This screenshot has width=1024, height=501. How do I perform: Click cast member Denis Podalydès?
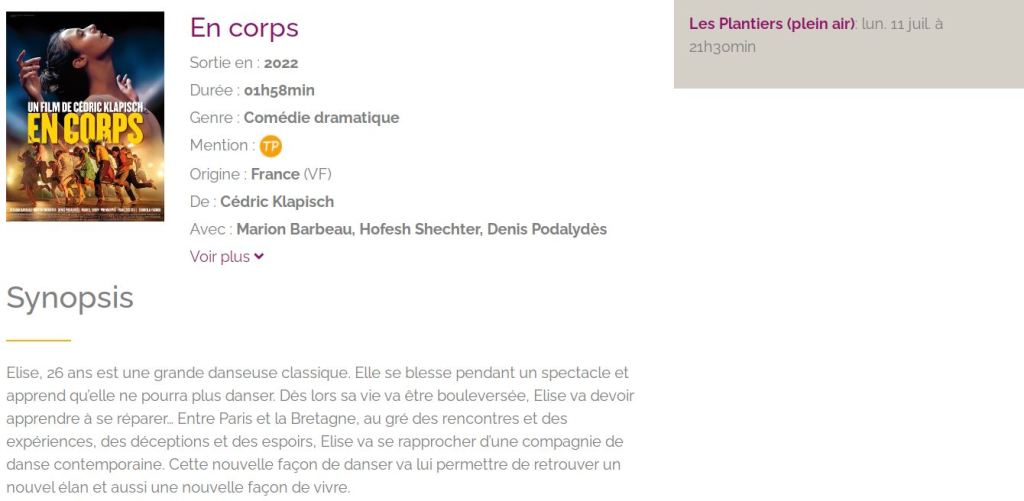[x=547, y=229]
